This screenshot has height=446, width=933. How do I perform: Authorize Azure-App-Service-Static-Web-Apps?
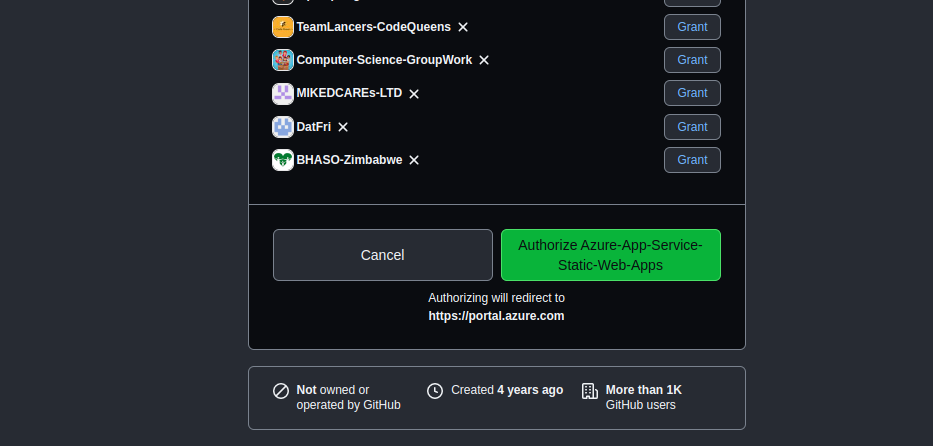pos(610,255)
